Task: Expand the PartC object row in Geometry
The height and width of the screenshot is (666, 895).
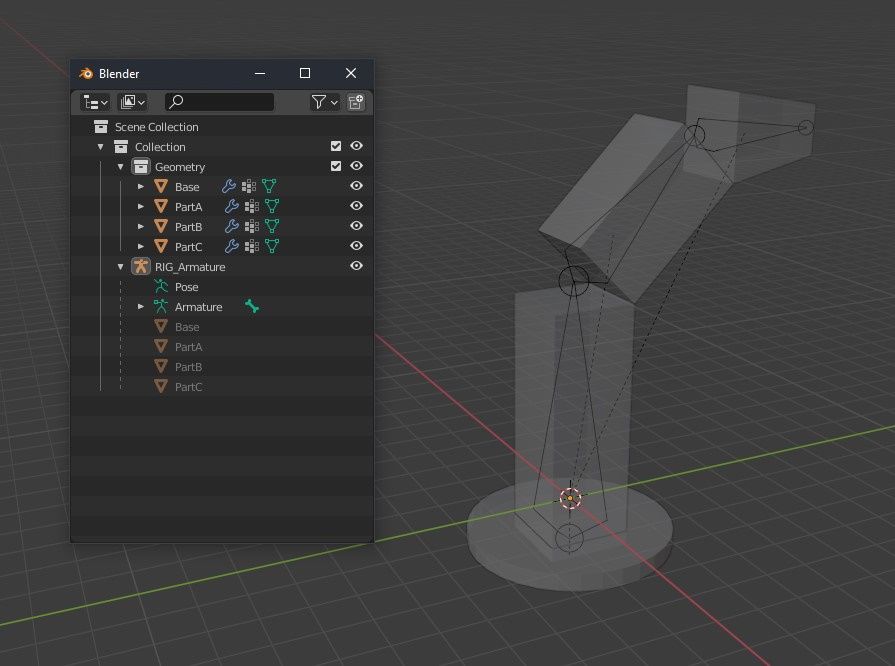Action: point(140,247)
